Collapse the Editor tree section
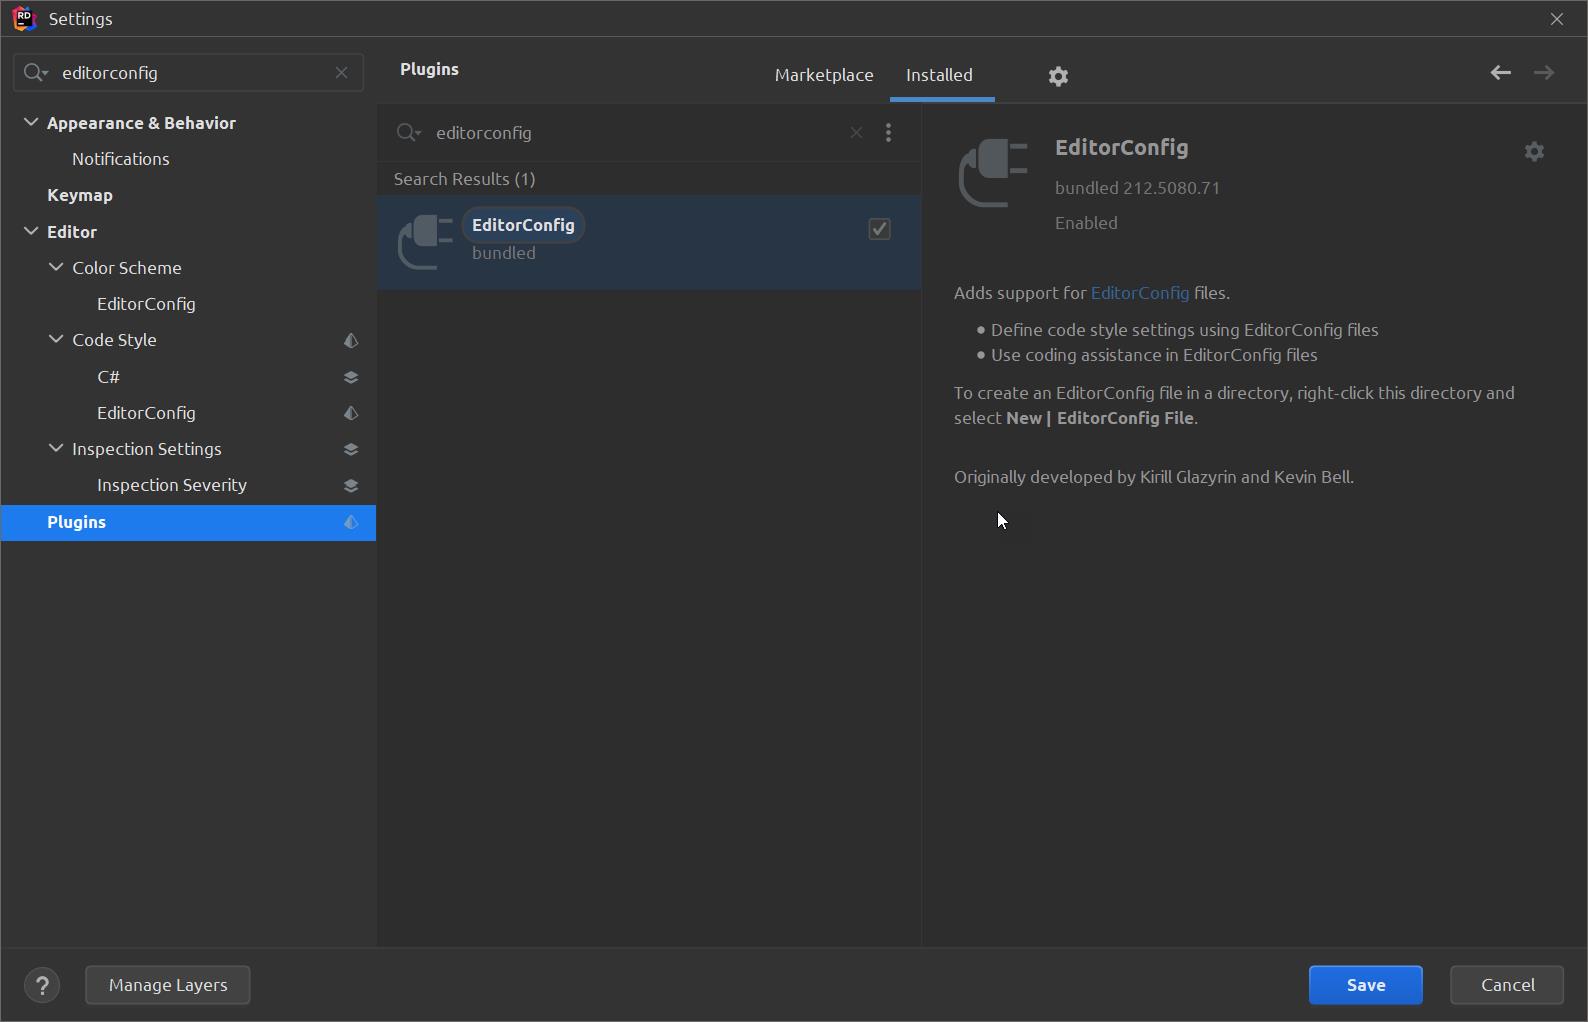The image size is (1588, 1022). pyautogui.click(x=31, y=231)
